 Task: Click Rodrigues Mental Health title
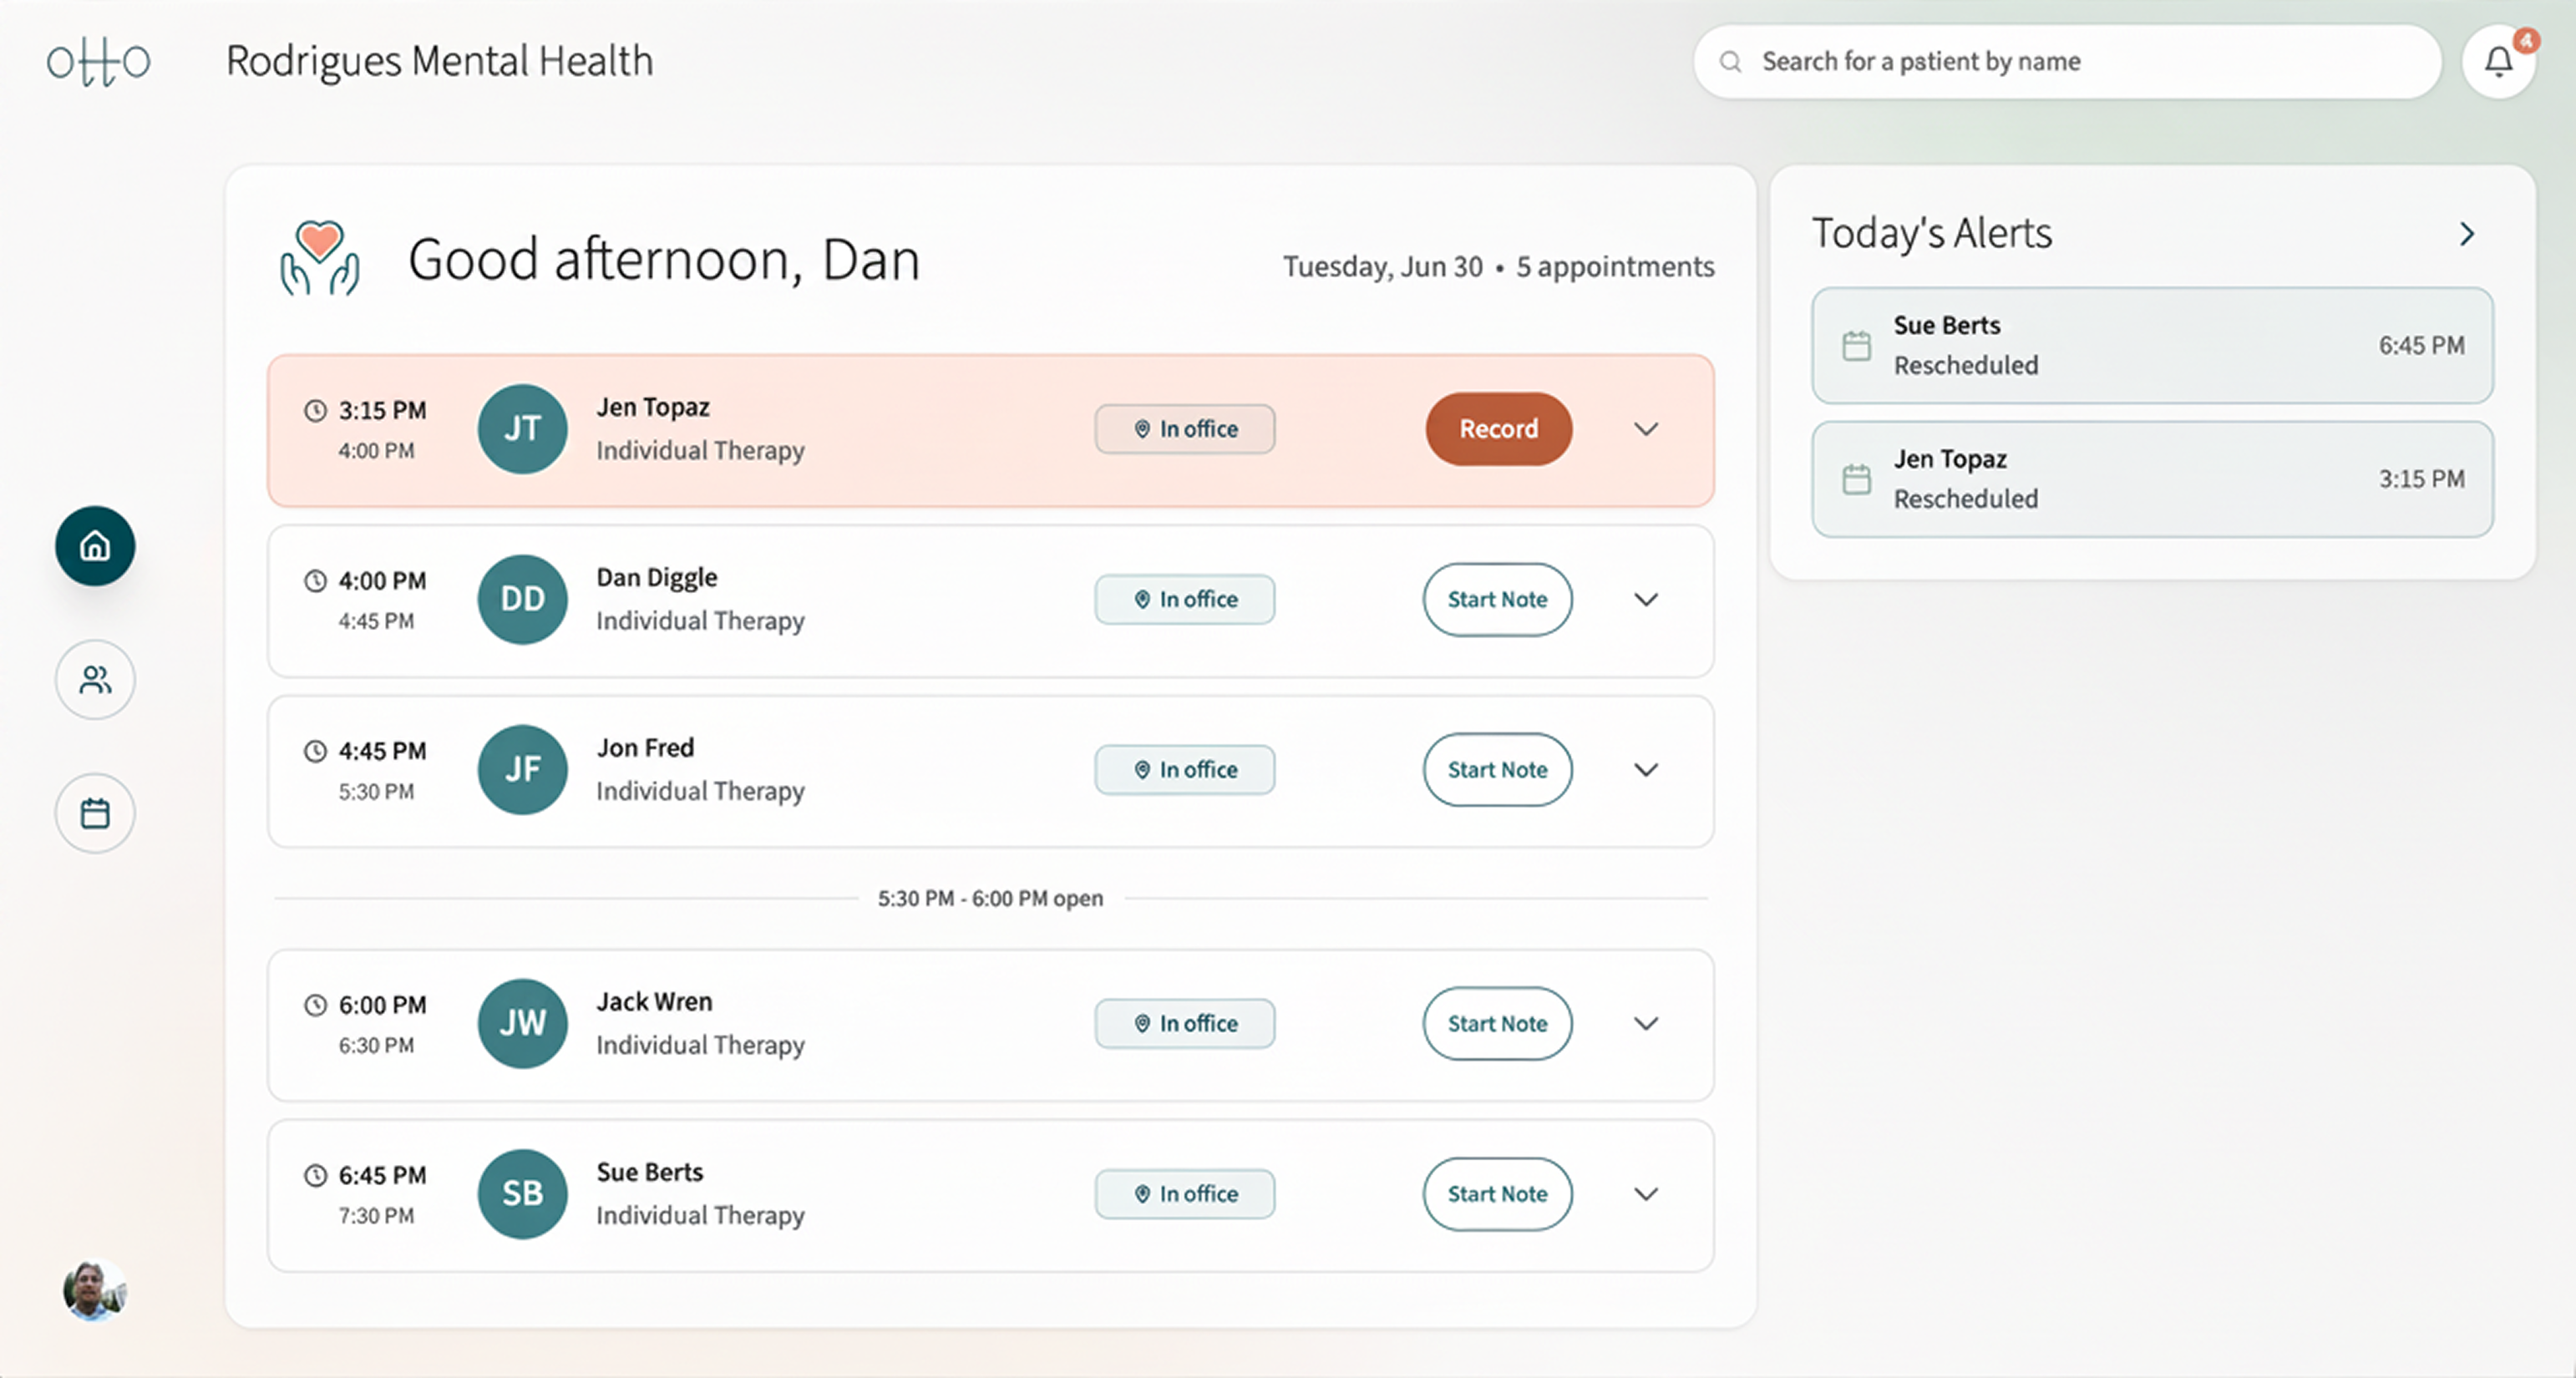[x=440, y=62]
